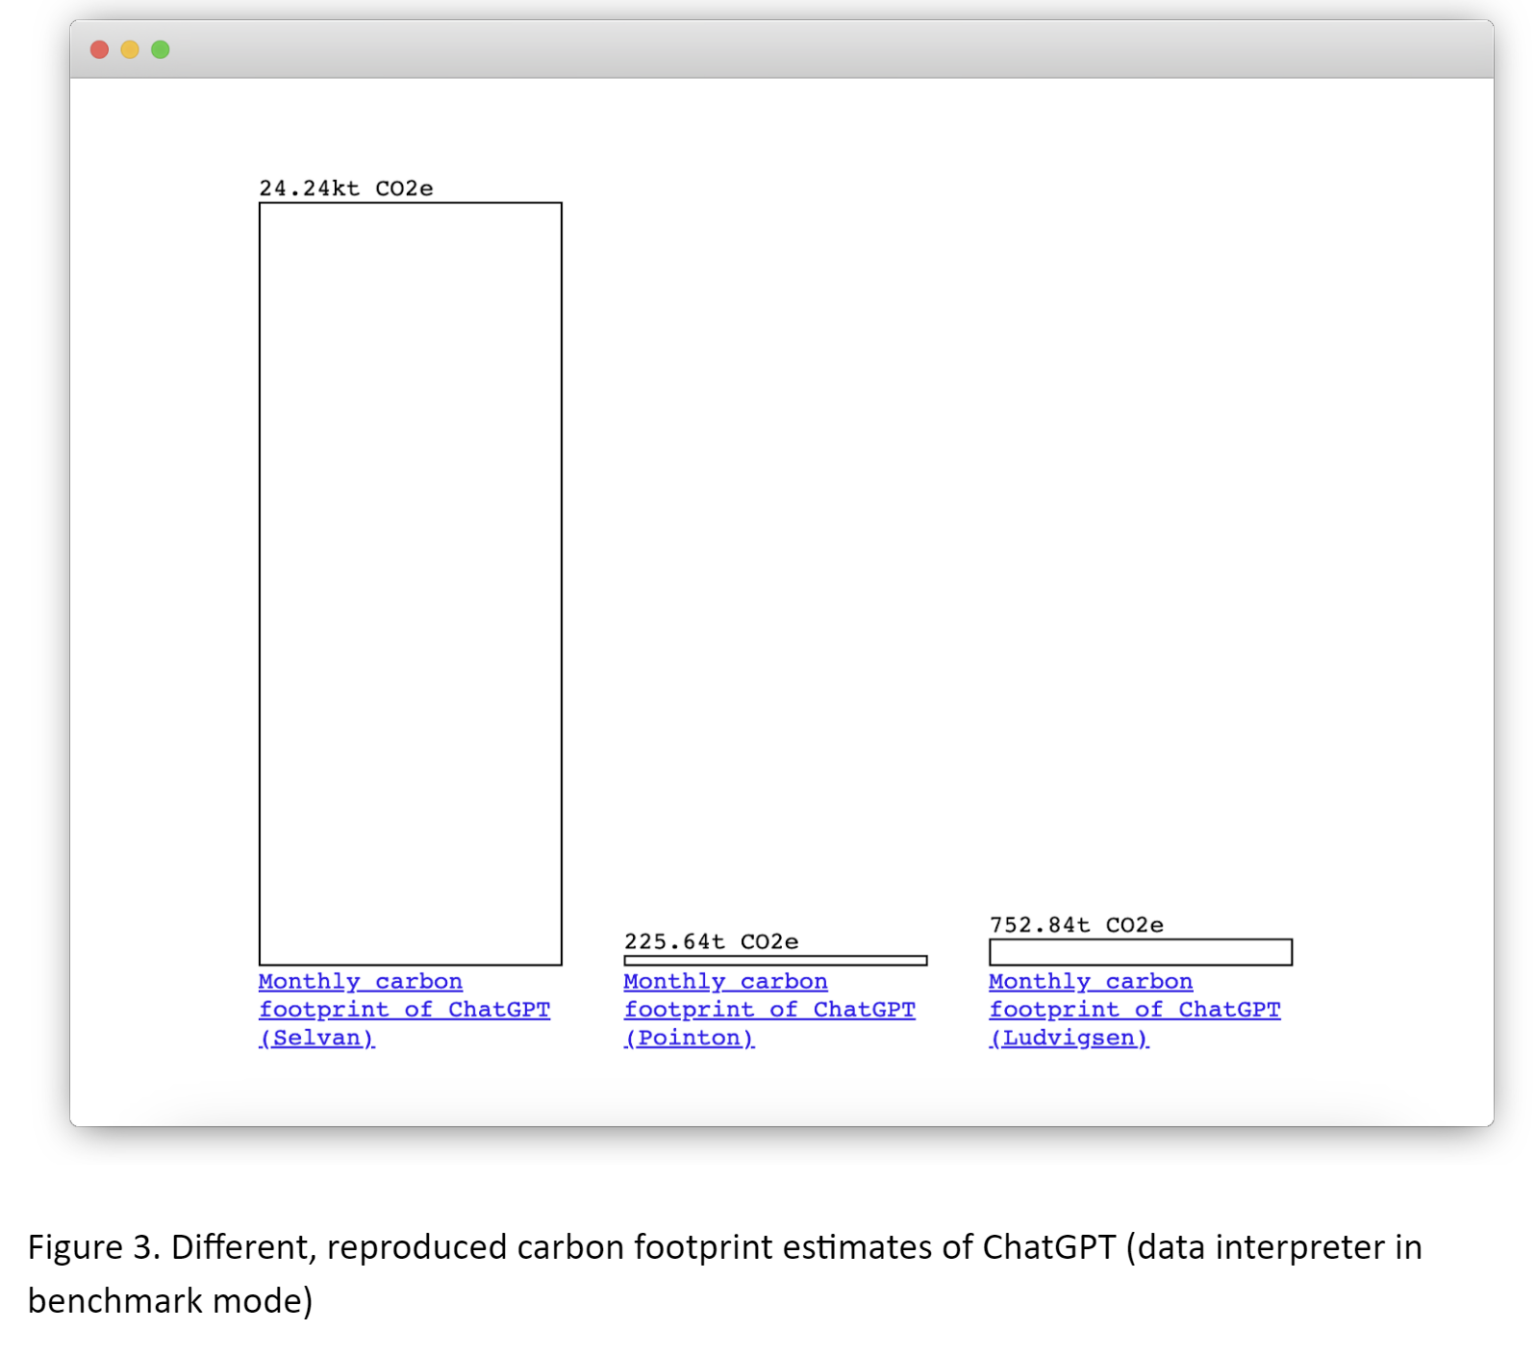
Task: Click the "225.64t CO2e" value label
Action: [x=710, y=941]
